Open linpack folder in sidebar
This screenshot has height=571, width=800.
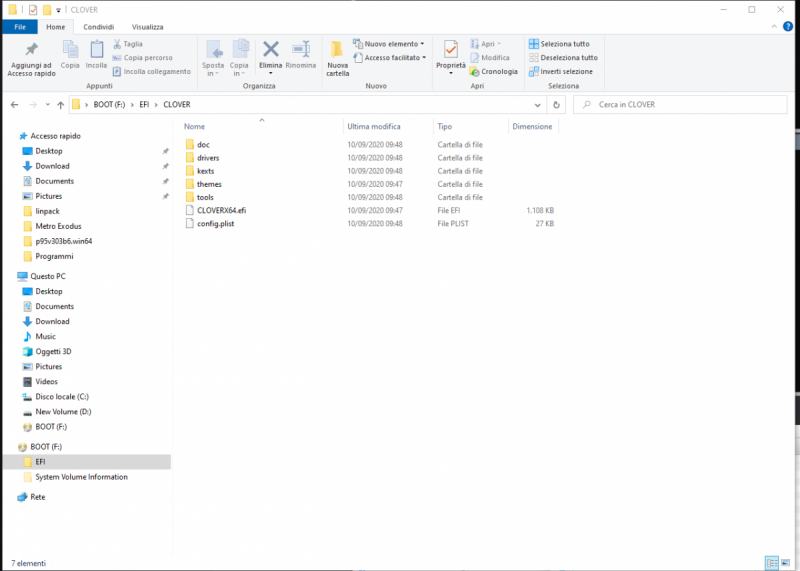point(47,211)
